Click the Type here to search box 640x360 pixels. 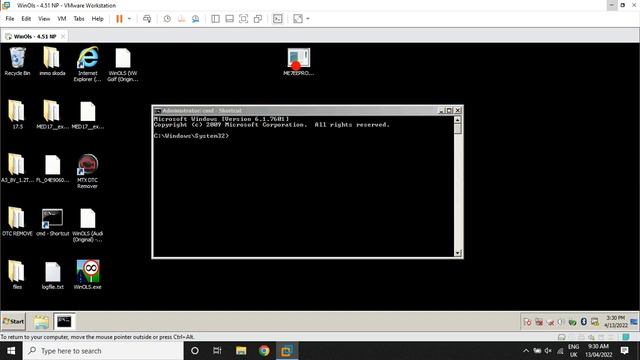(103, 351)
